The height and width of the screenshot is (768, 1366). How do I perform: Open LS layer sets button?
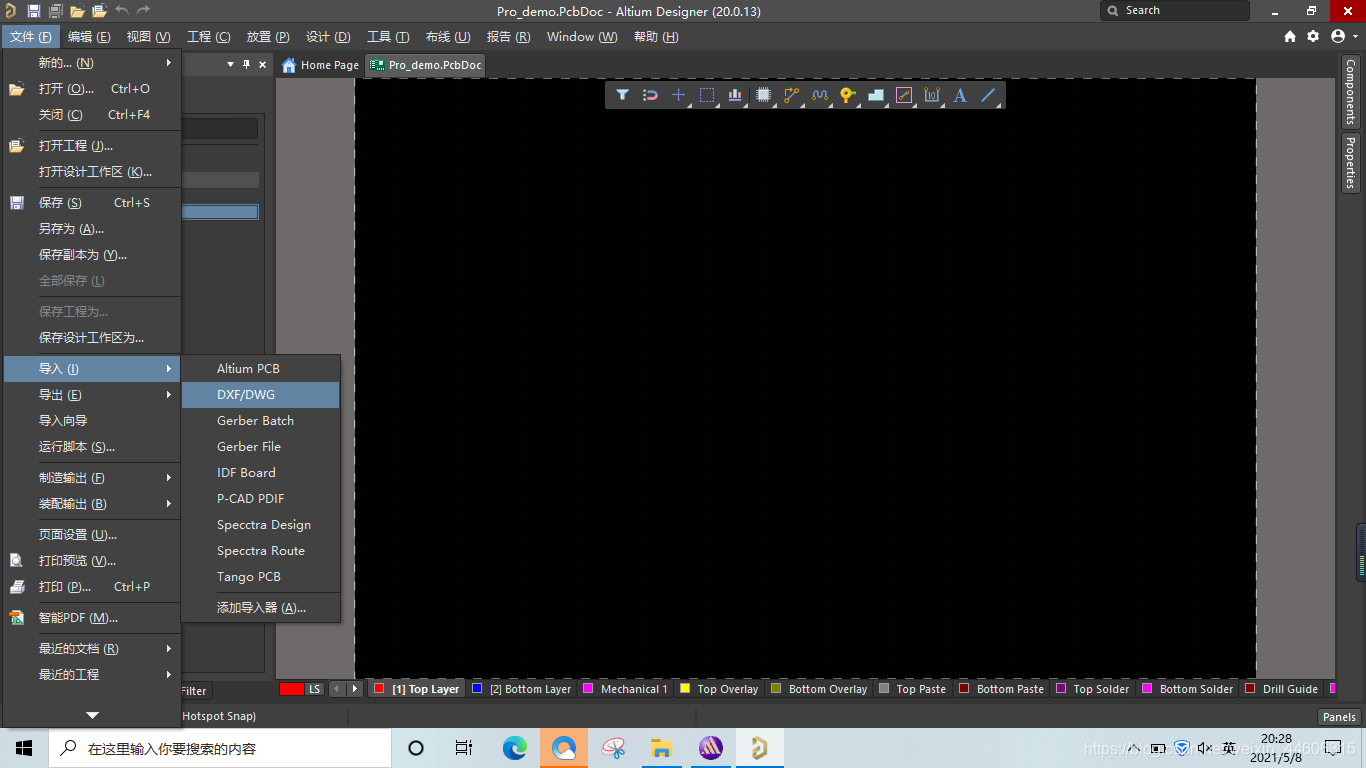point(314,689)
